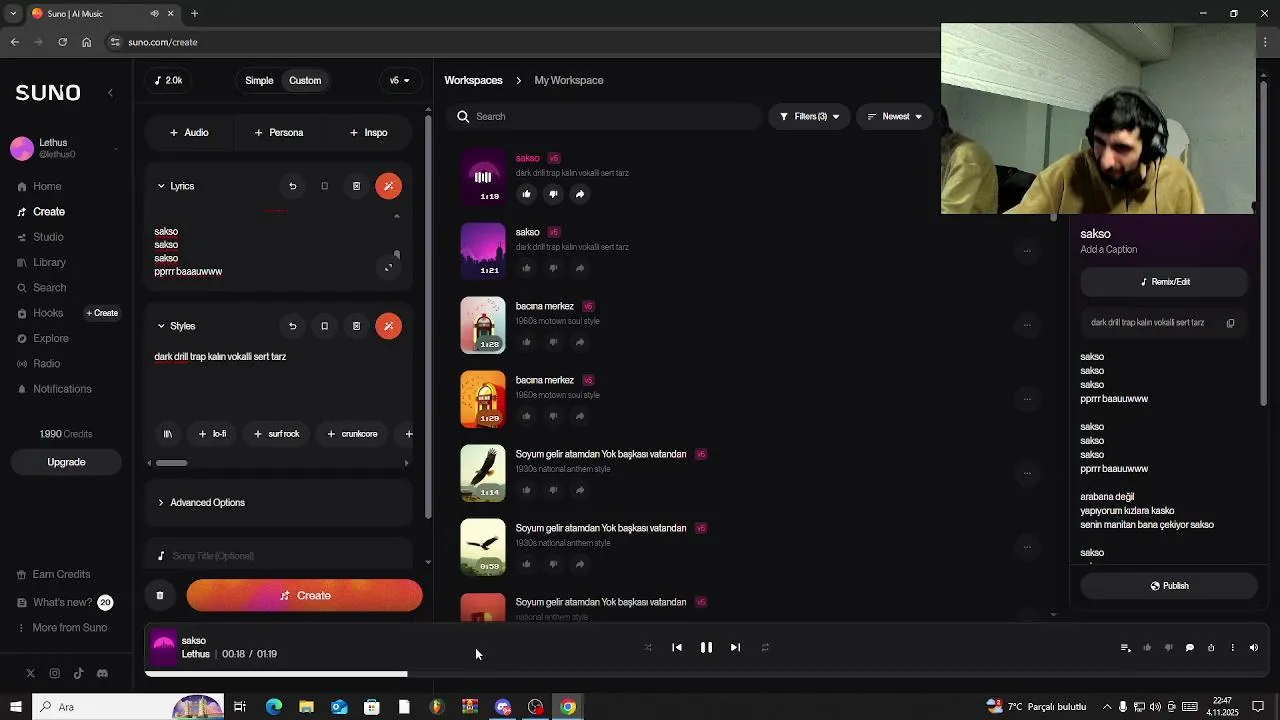Switch to Custom creation mode
This screenshot has width=1280, height=720.
305,80
